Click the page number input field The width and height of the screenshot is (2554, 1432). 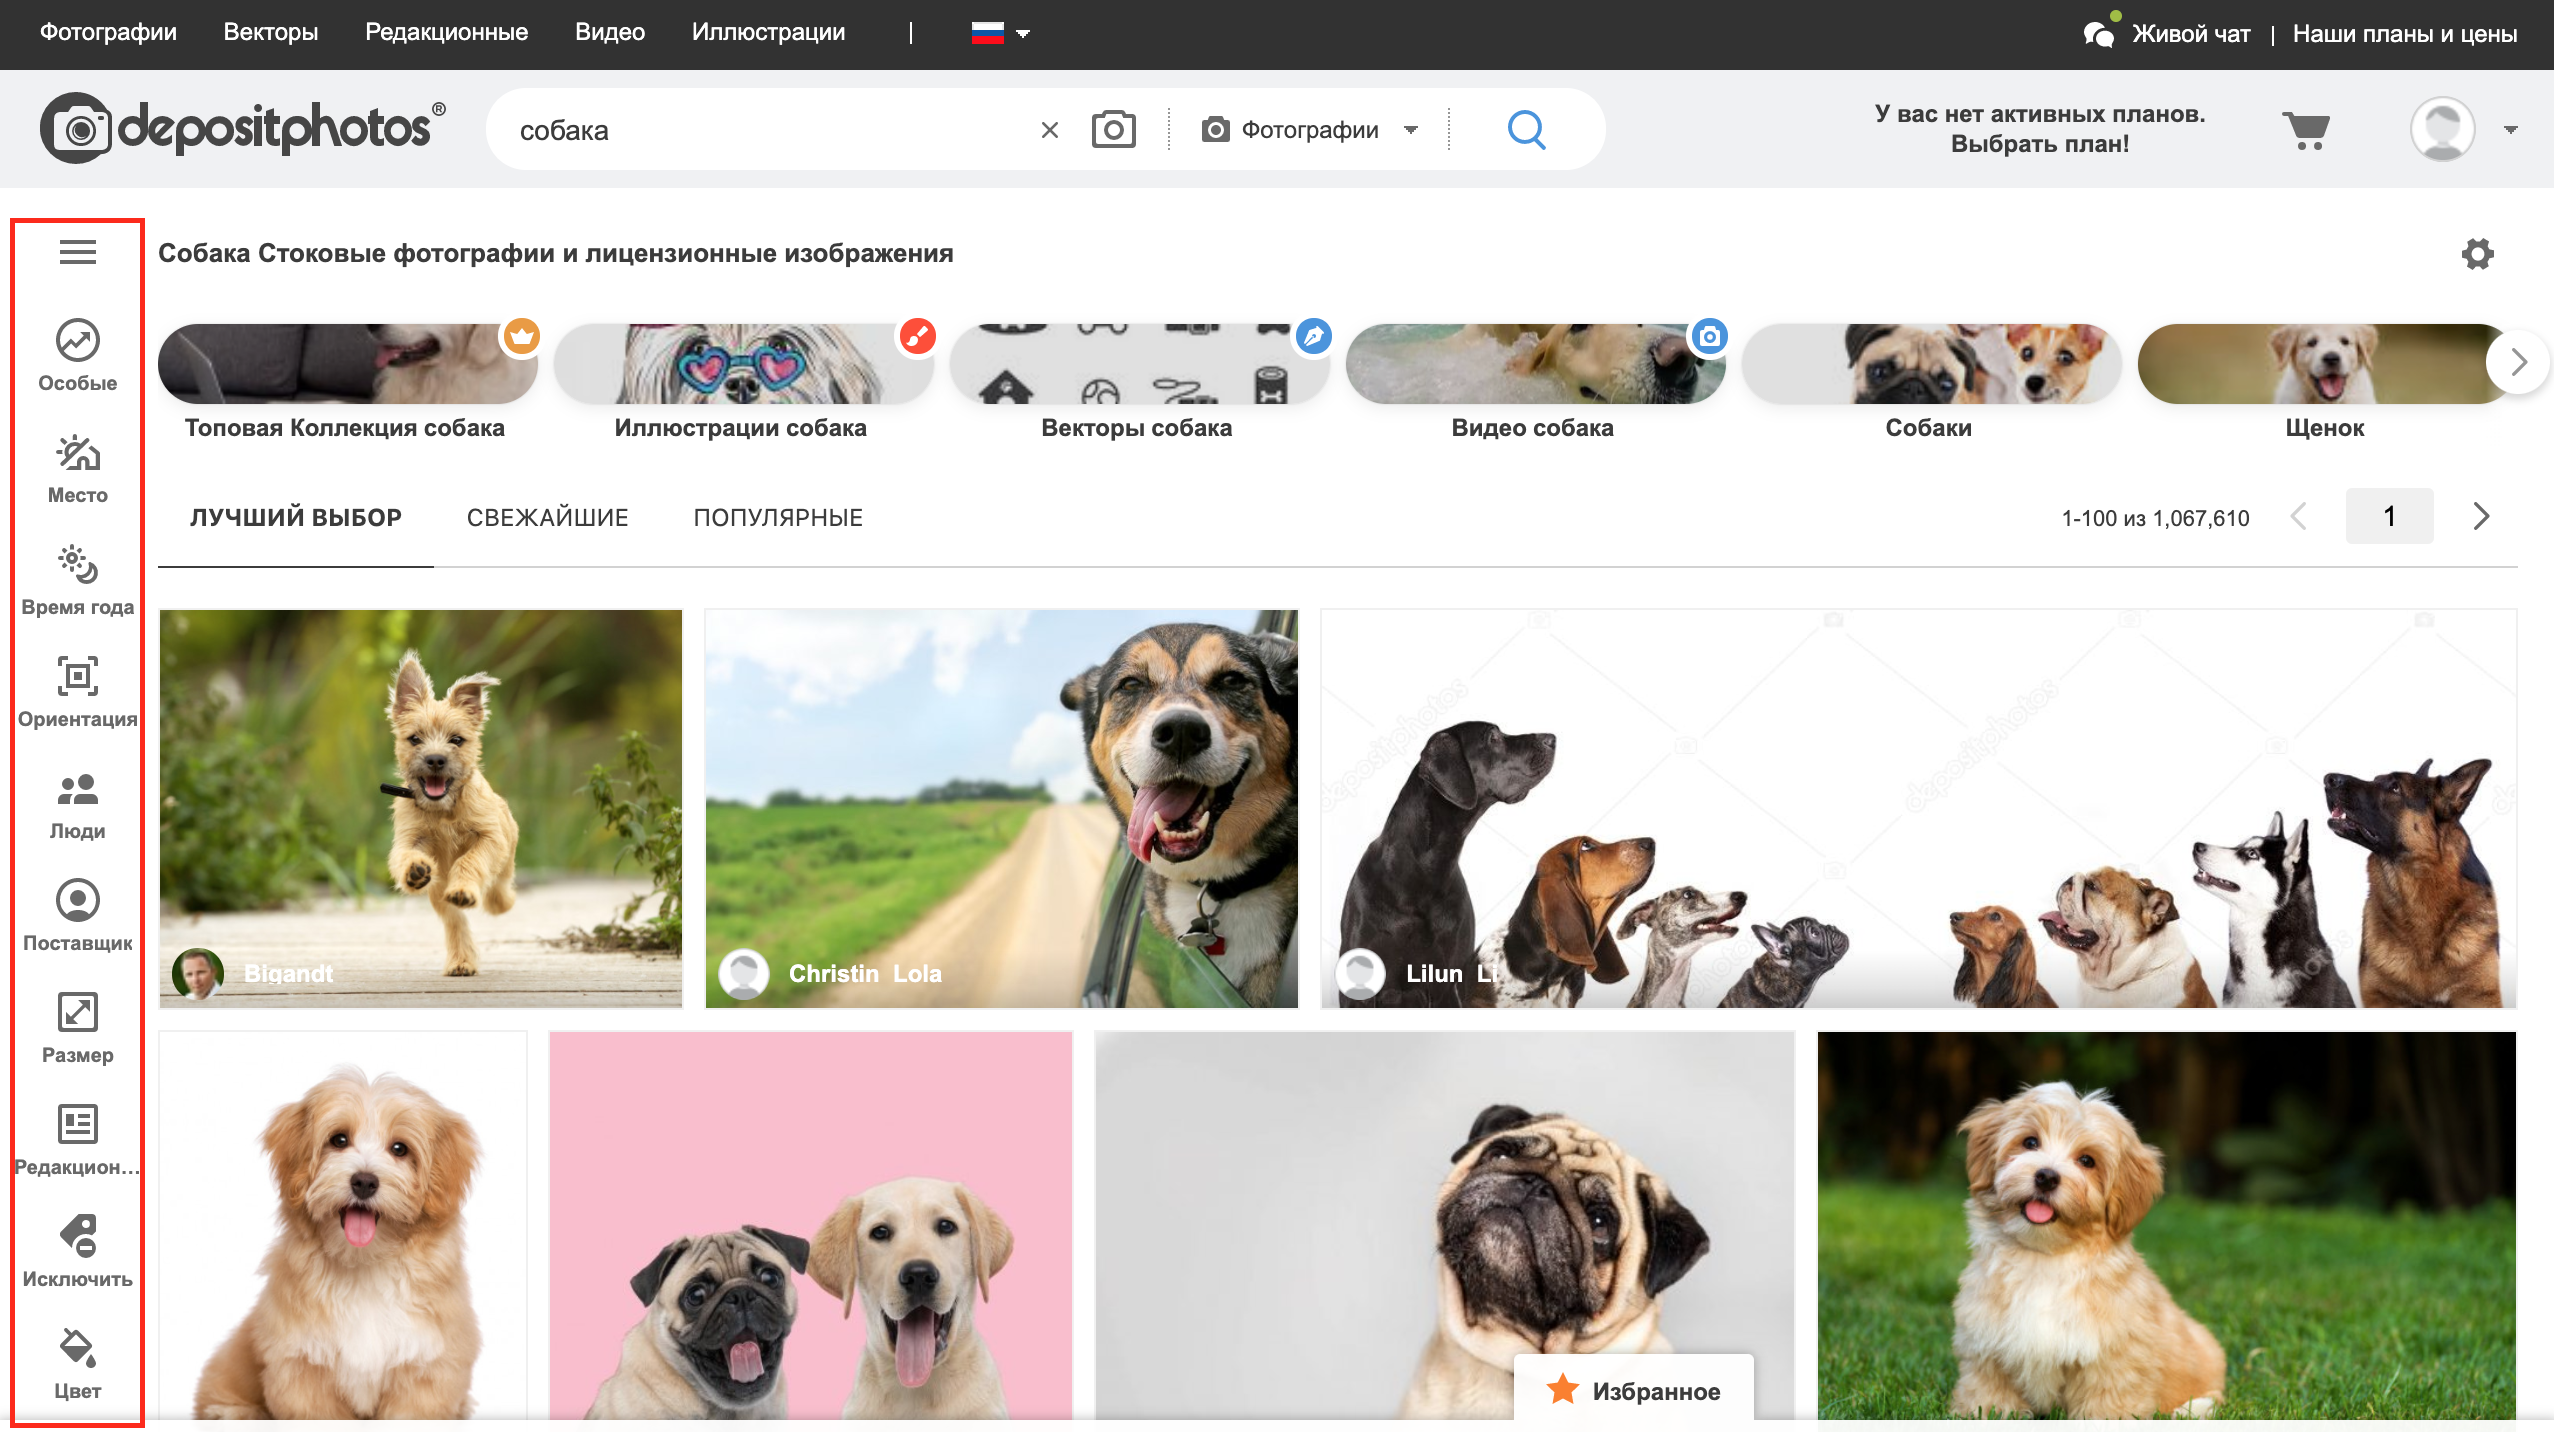point(2390,516)
